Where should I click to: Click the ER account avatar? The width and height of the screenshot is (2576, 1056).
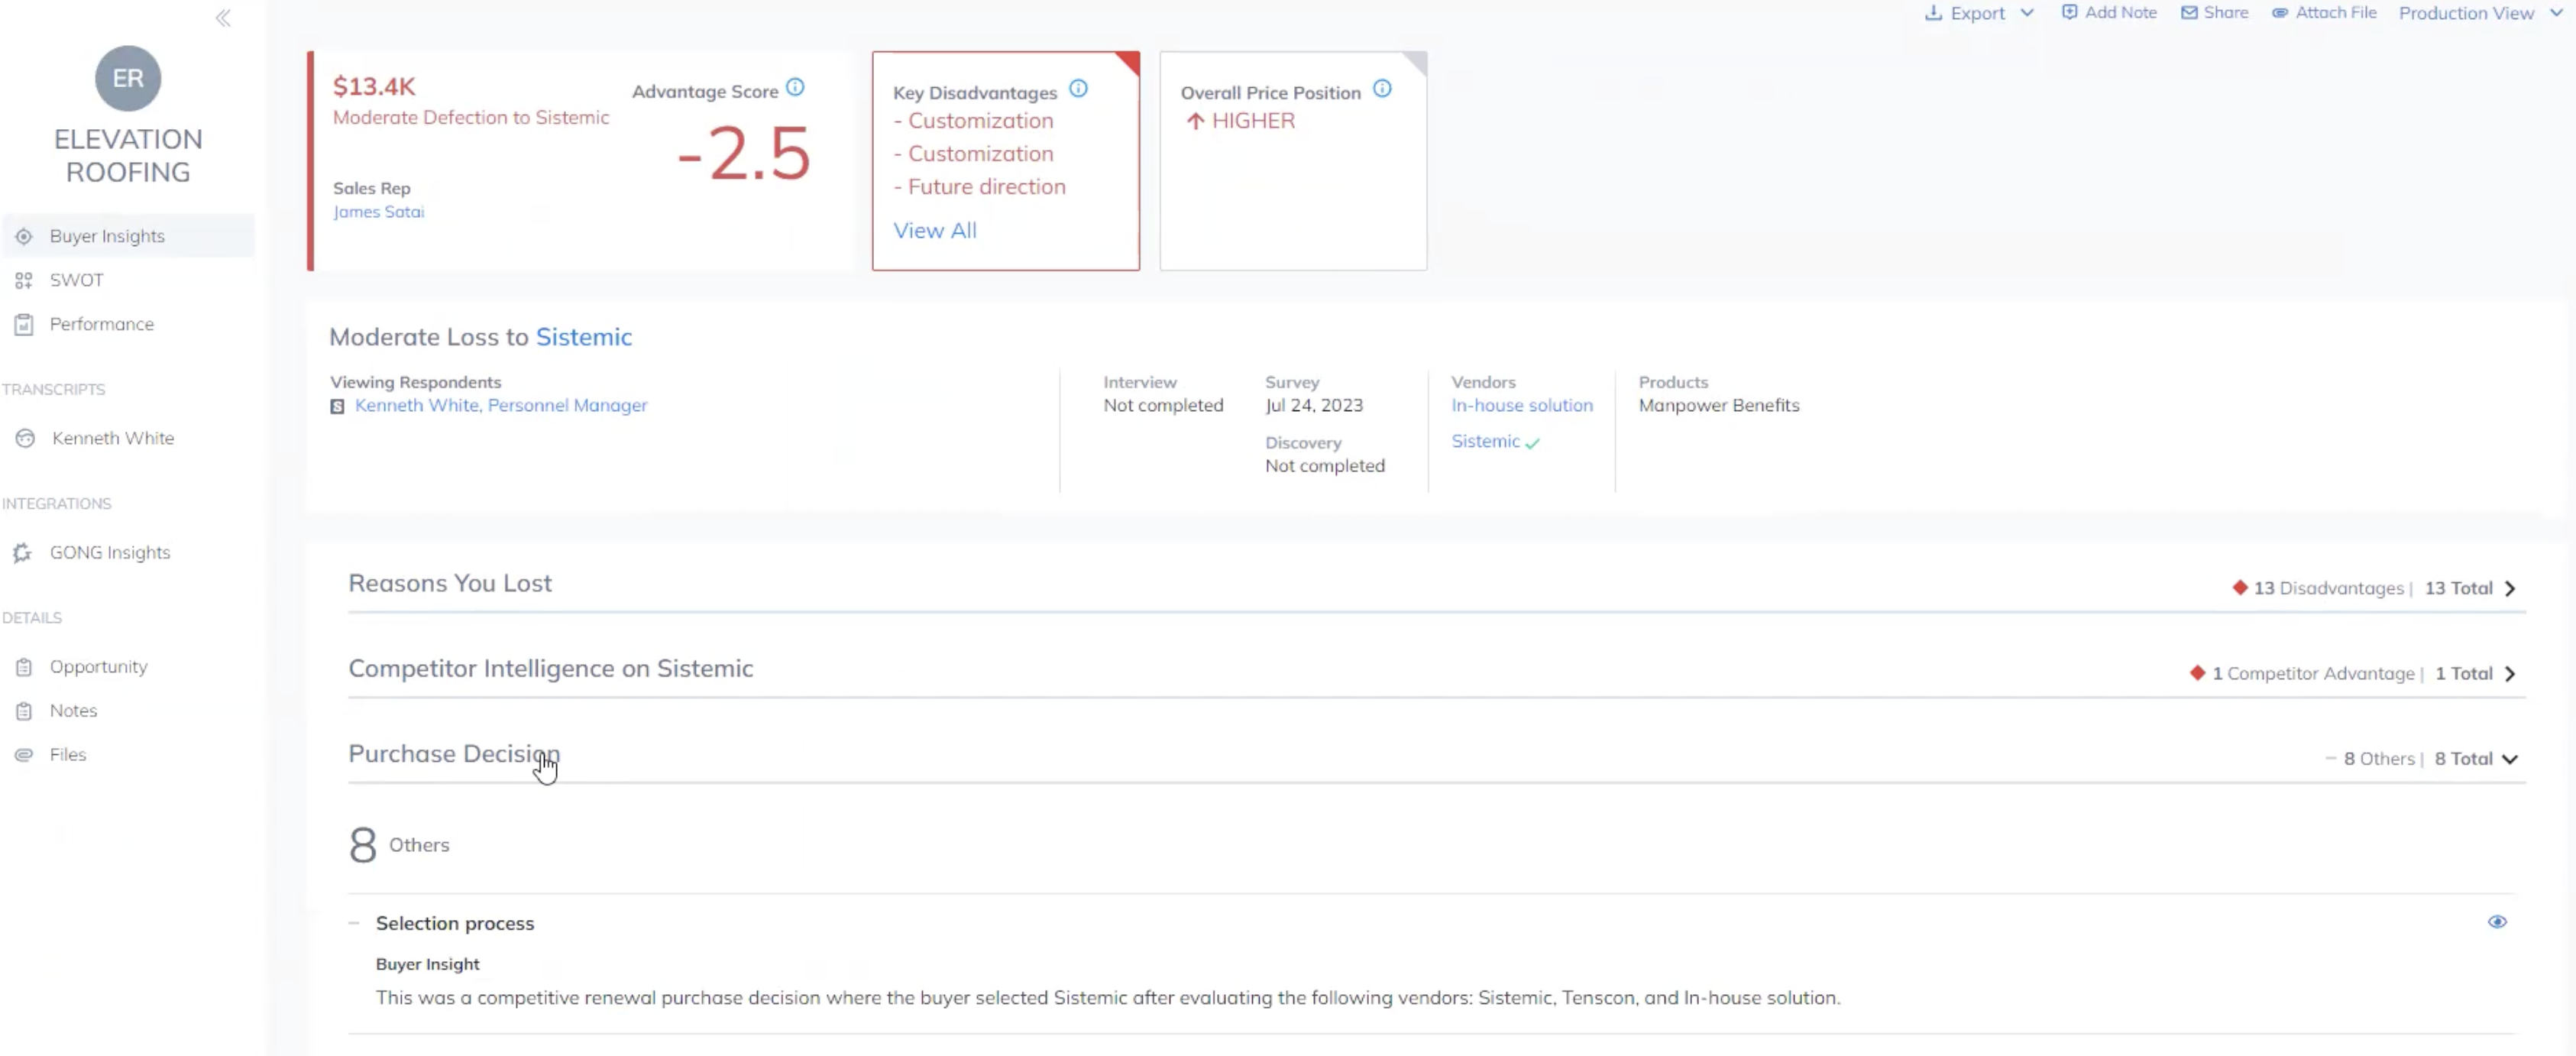pyautogui.click(x=128, y=78)
